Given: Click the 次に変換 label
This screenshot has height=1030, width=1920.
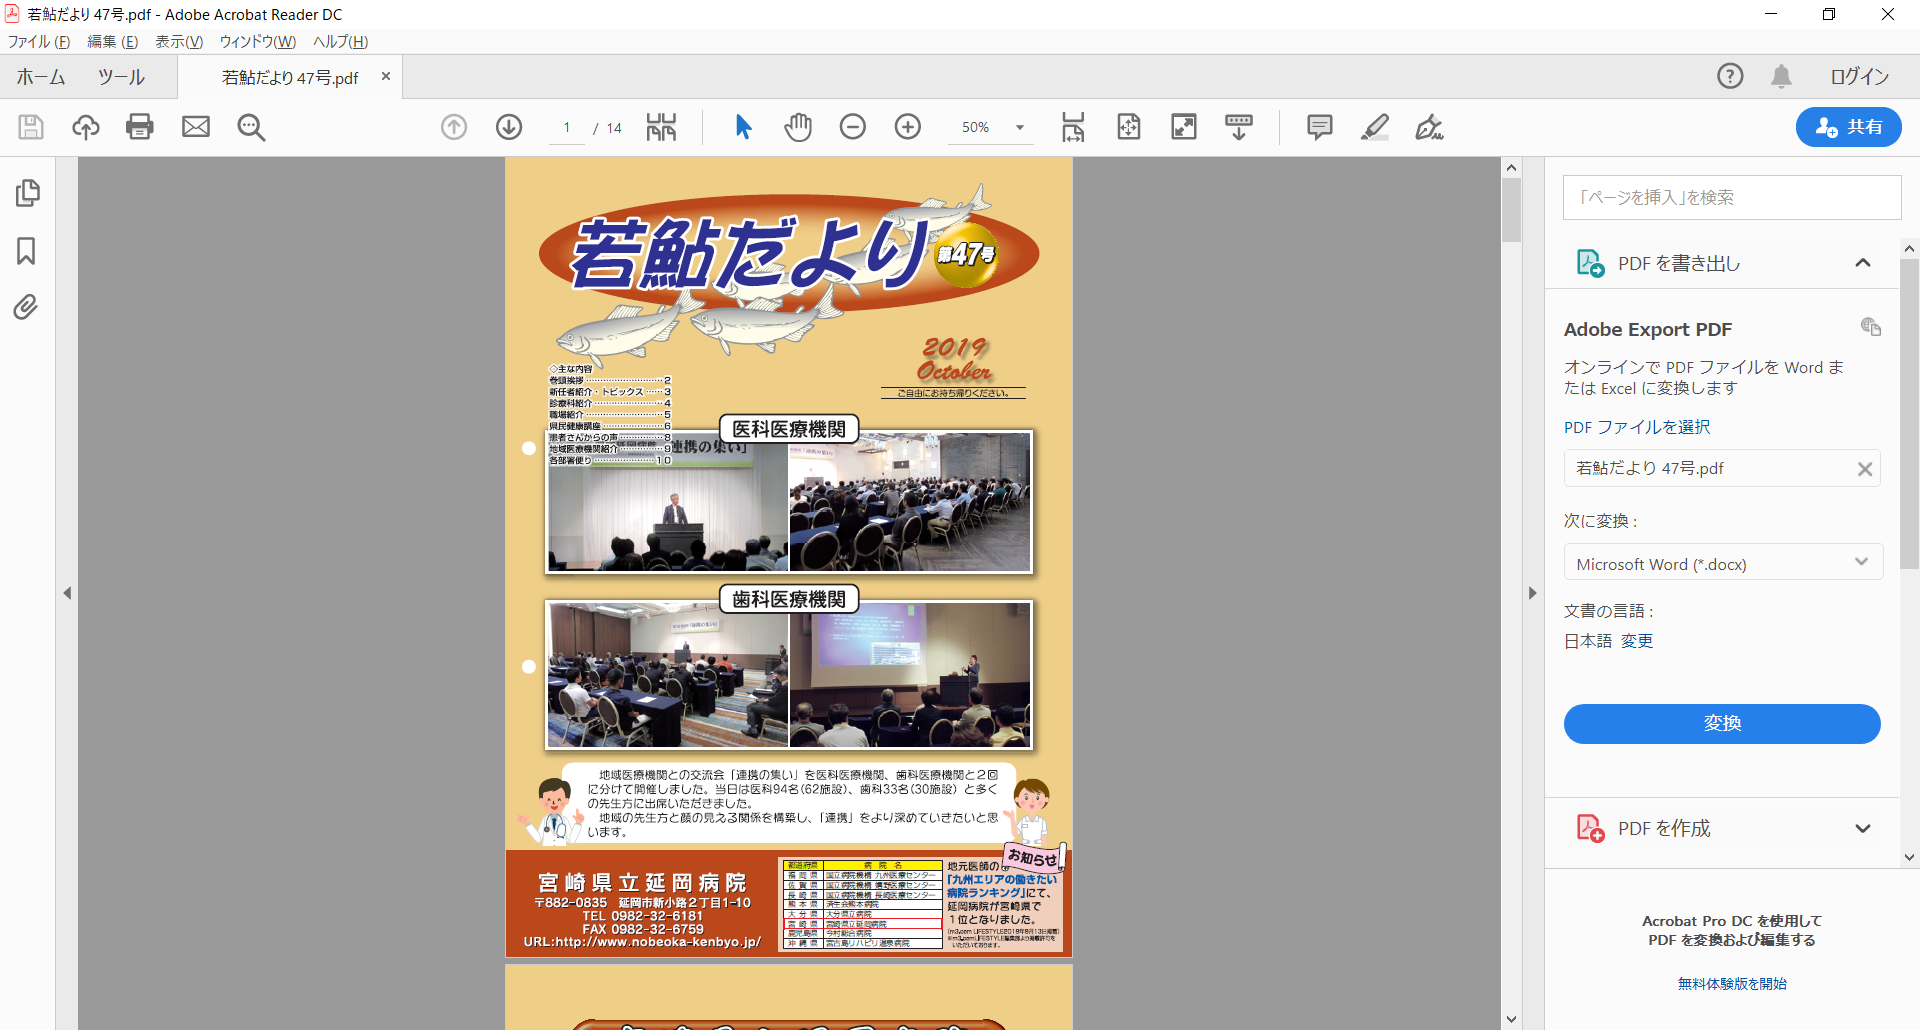Looking at the screenshot, I should point(1601,521).
